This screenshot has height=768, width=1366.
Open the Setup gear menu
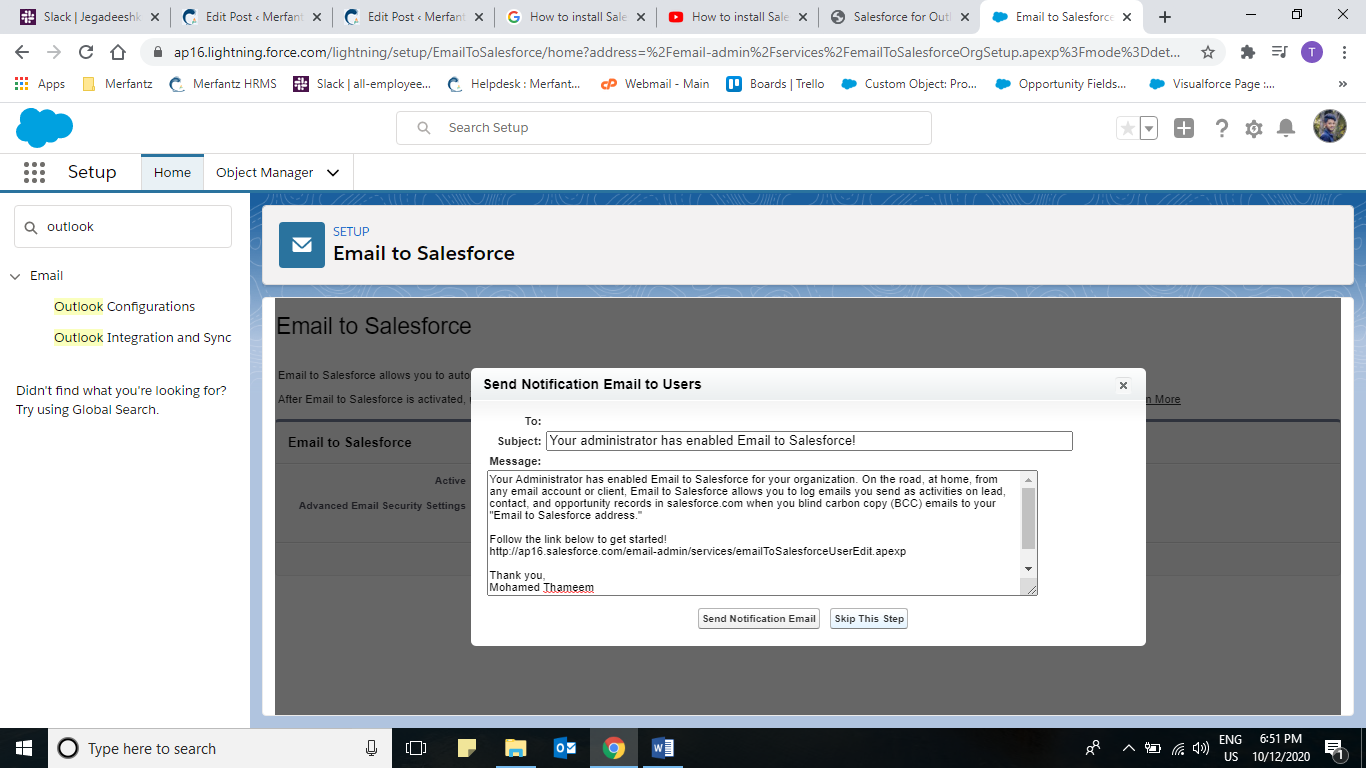point(1253,128)
